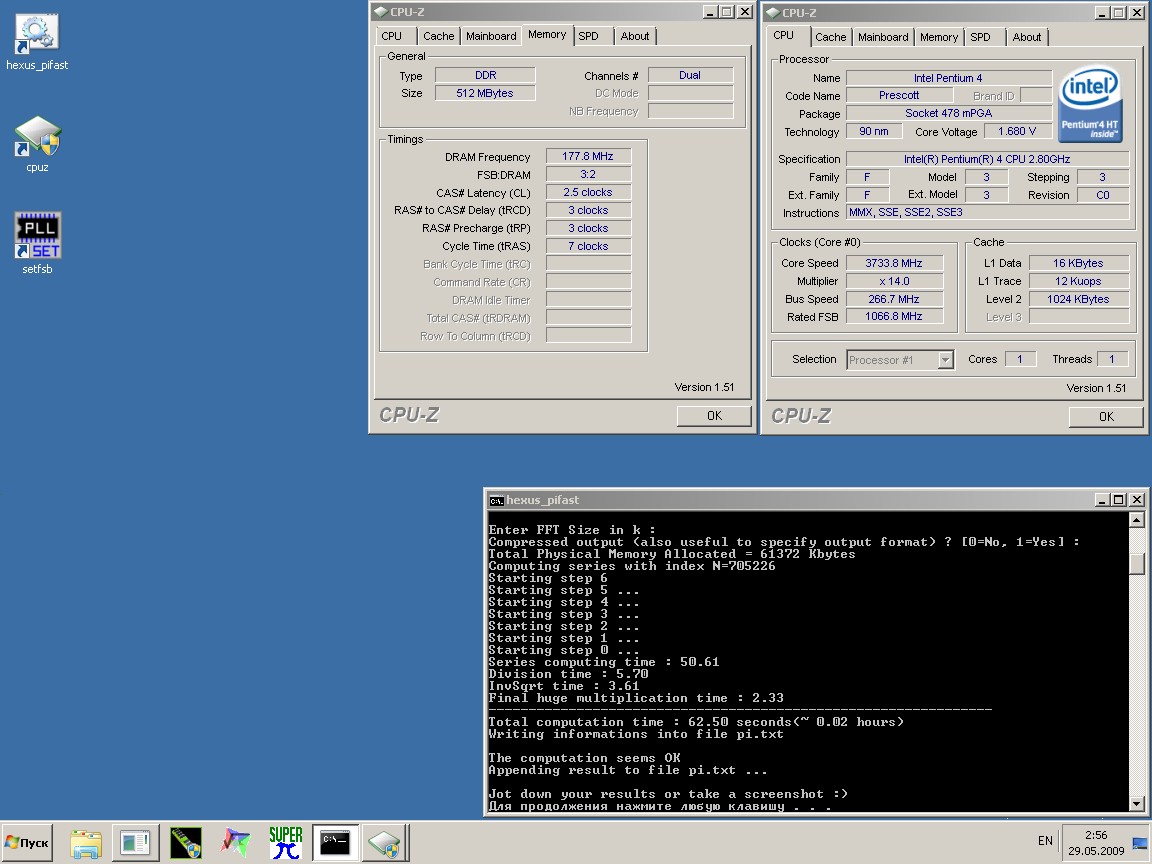1152x864 pixels.
Task: Click the CAS# Latency 2.5 clocks value
Action: click(588, 192)
